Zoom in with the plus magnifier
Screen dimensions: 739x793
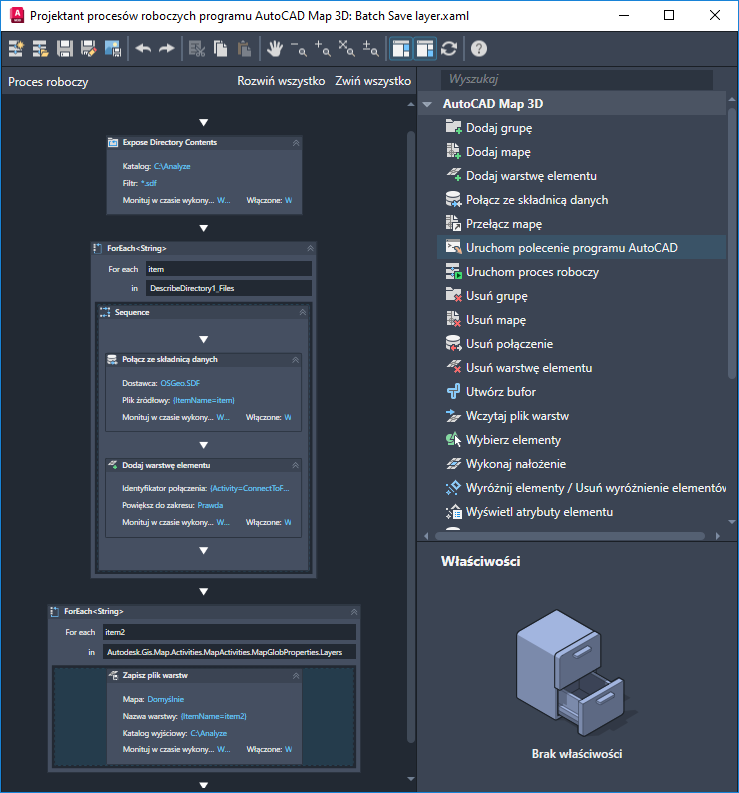323,49
